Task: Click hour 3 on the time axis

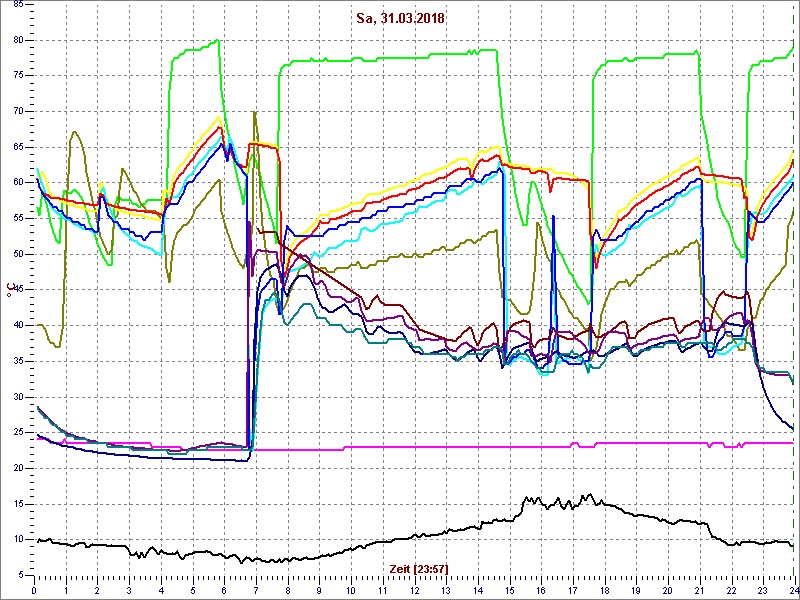Action: coord(129,589)
